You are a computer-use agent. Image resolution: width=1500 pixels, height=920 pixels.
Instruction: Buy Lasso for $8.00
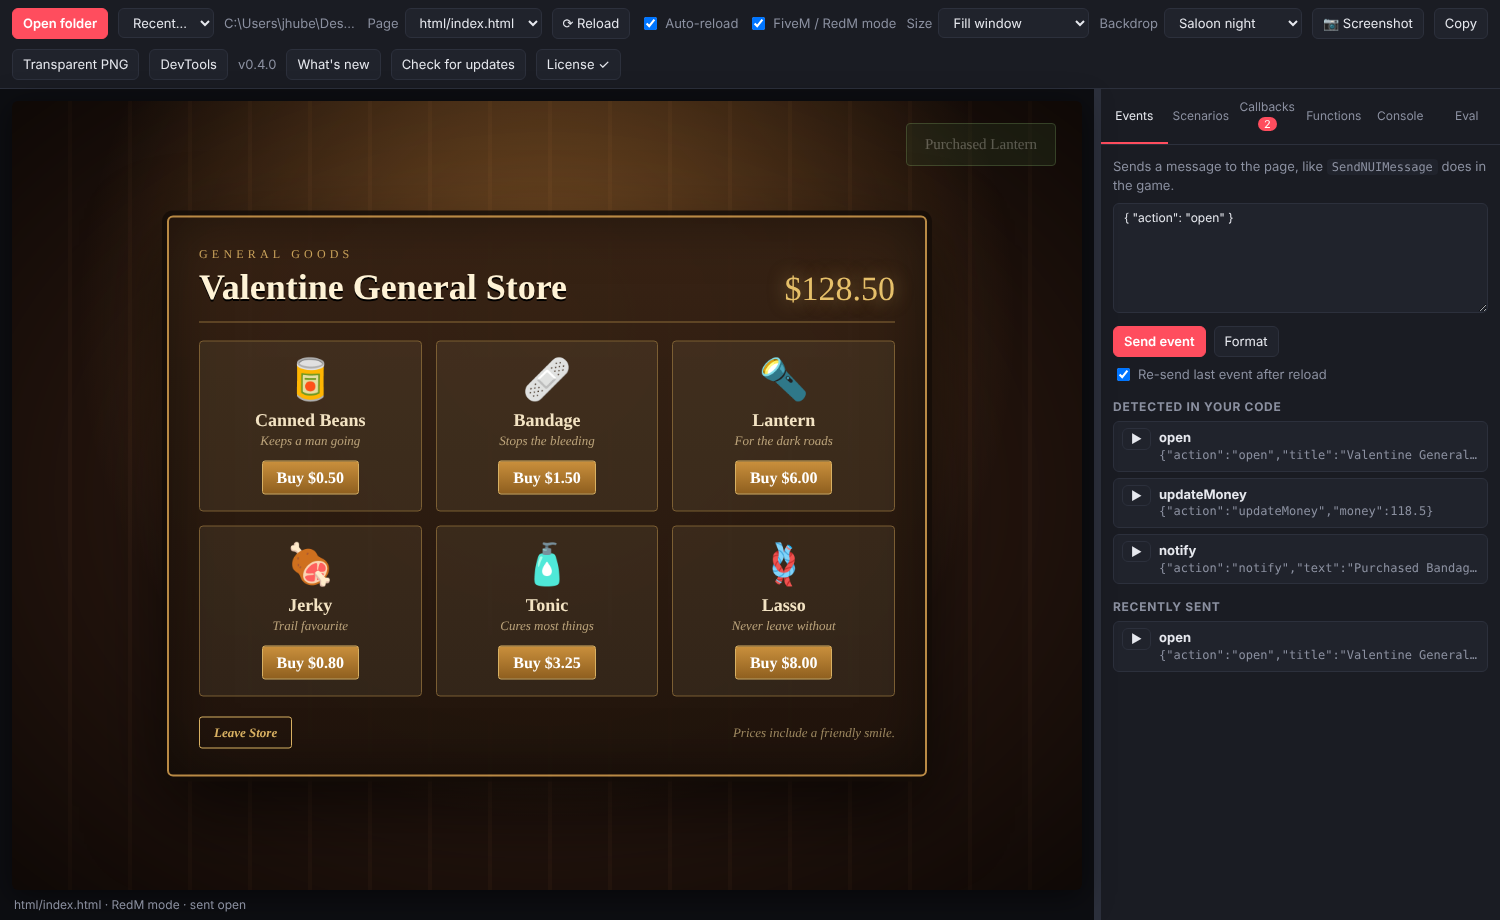(x=783, y=663)
